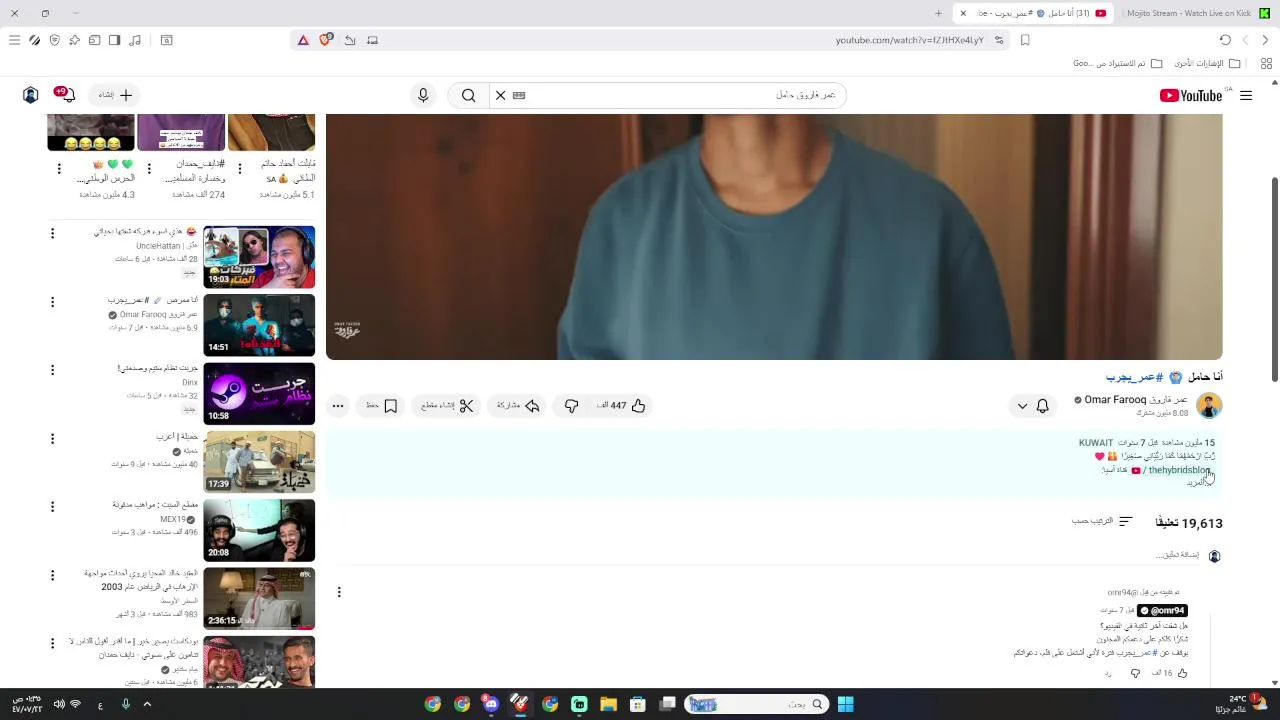Click the YouTube logo home link
Image resolution: width=1280 pixels, height=720 pixels.
[1190, 95]
